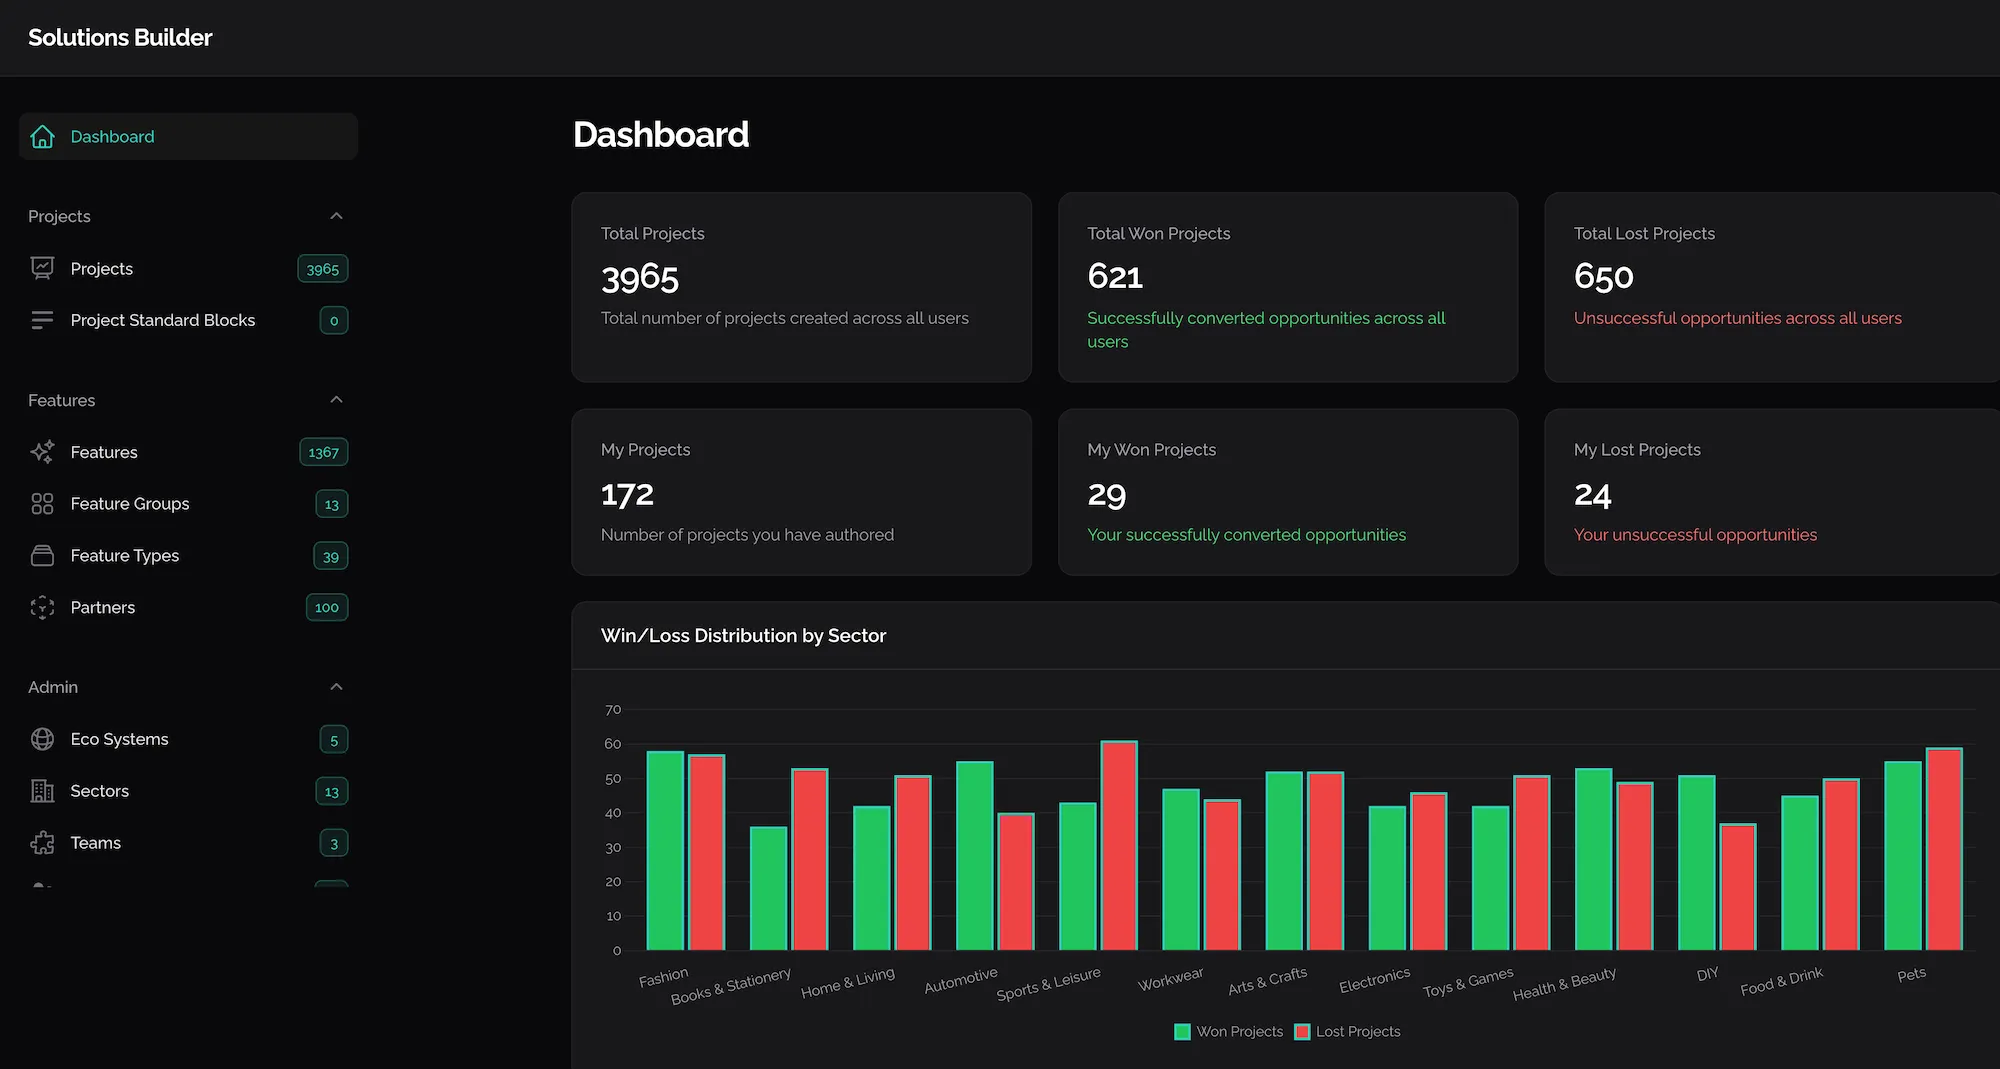
Task: Click the Feature Groups grid icon
Action: pos(42,503)
